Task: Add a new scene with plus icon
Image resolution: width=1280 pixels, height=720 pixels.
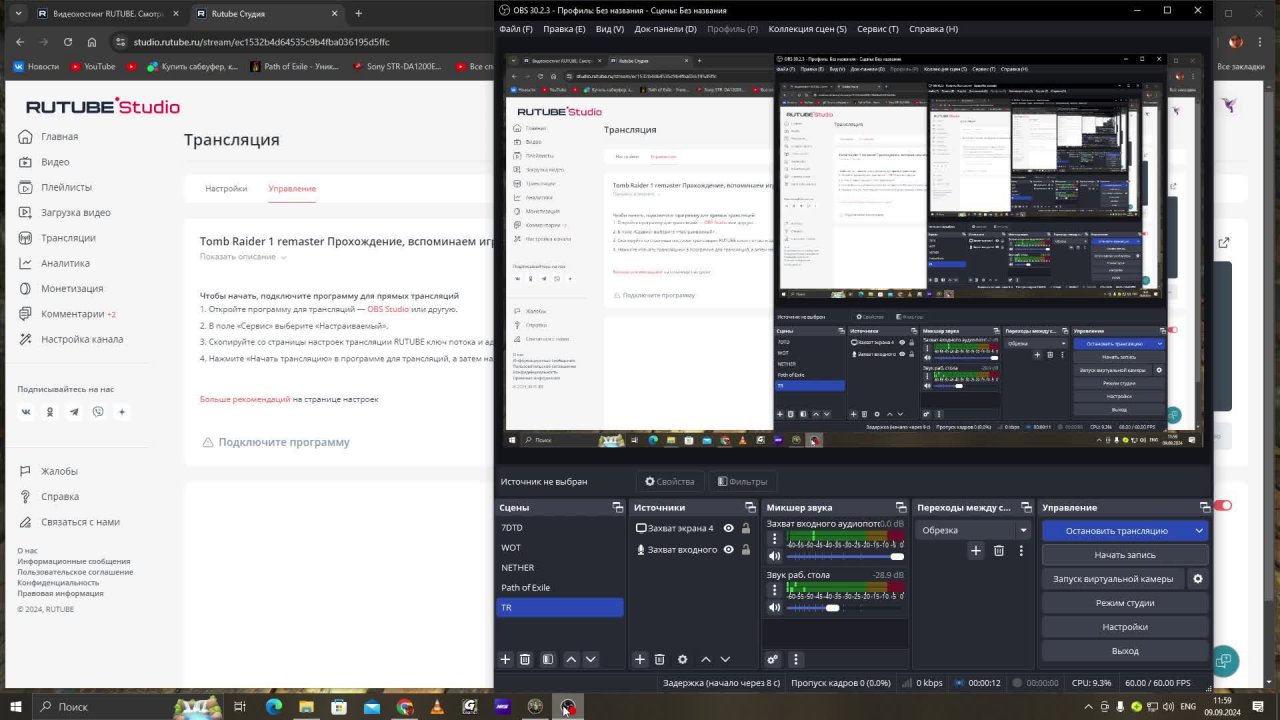Action: pos(505,659)
